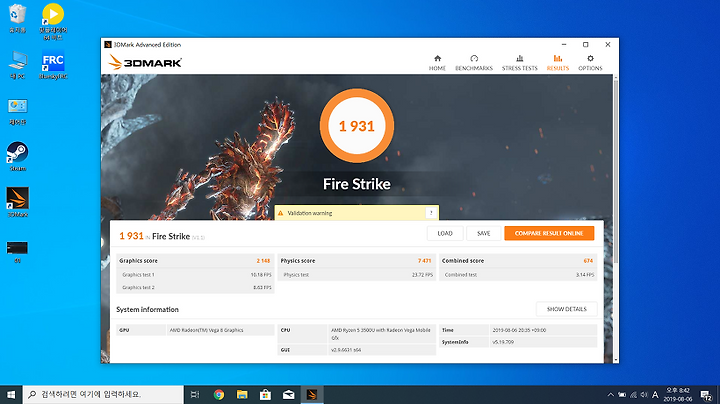Click the Combined test row
The width and height of the screenshot is (720, 404).
(518, 275)
